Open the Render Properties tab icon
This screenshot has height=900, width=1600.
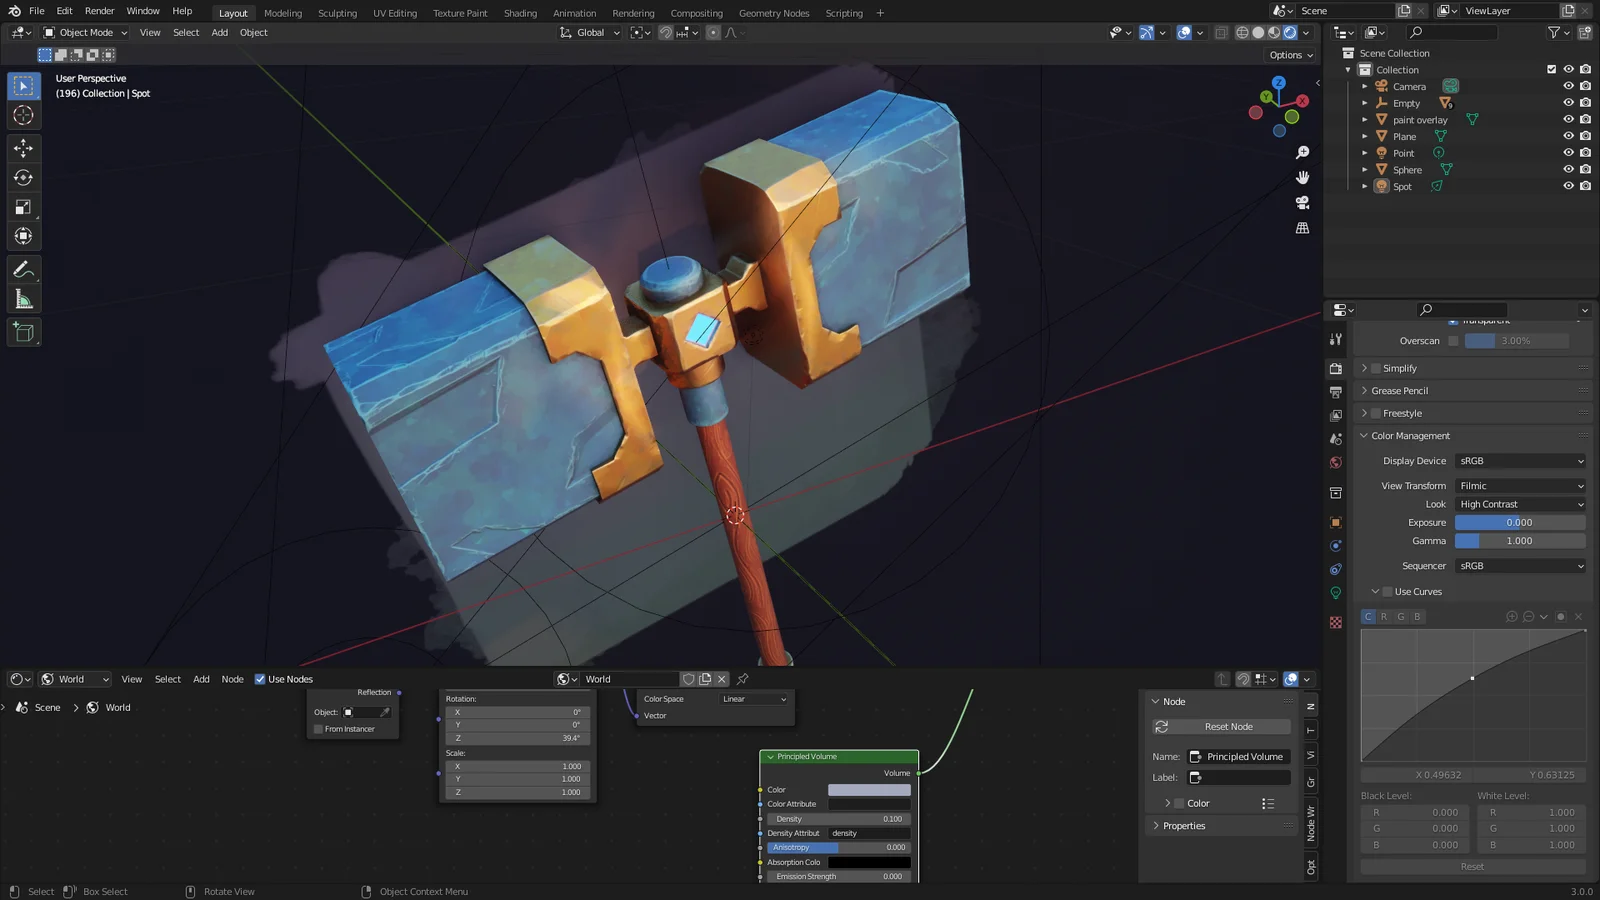(1335, 367)
